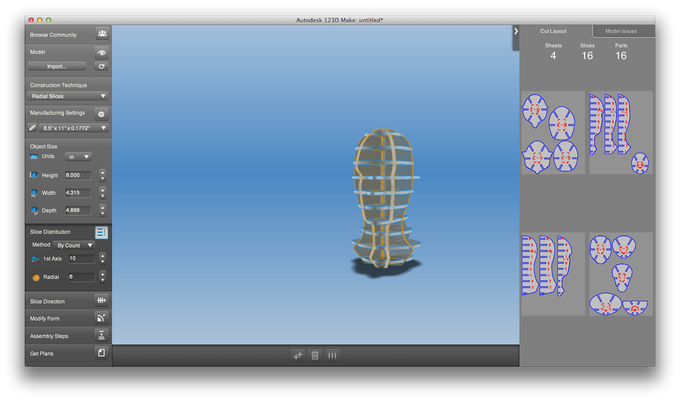Select the second cut sheet thumbnail
The image size is (680, 401).
coord(621,133)
